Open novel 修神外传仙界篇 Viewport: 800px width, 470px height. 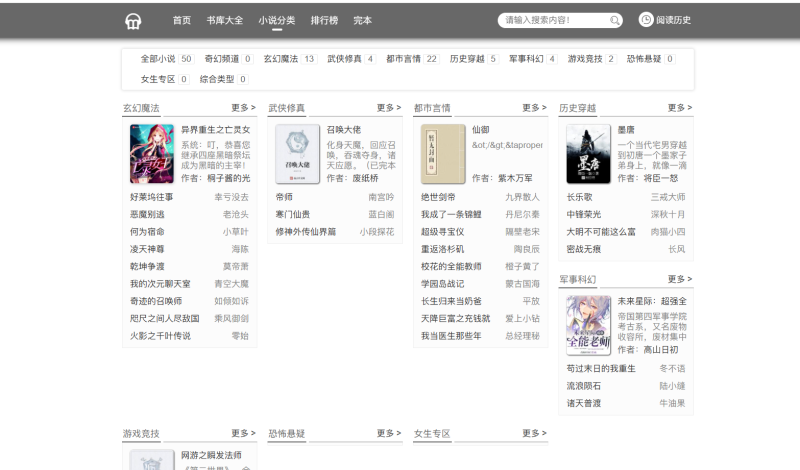[x=306, y=232]
